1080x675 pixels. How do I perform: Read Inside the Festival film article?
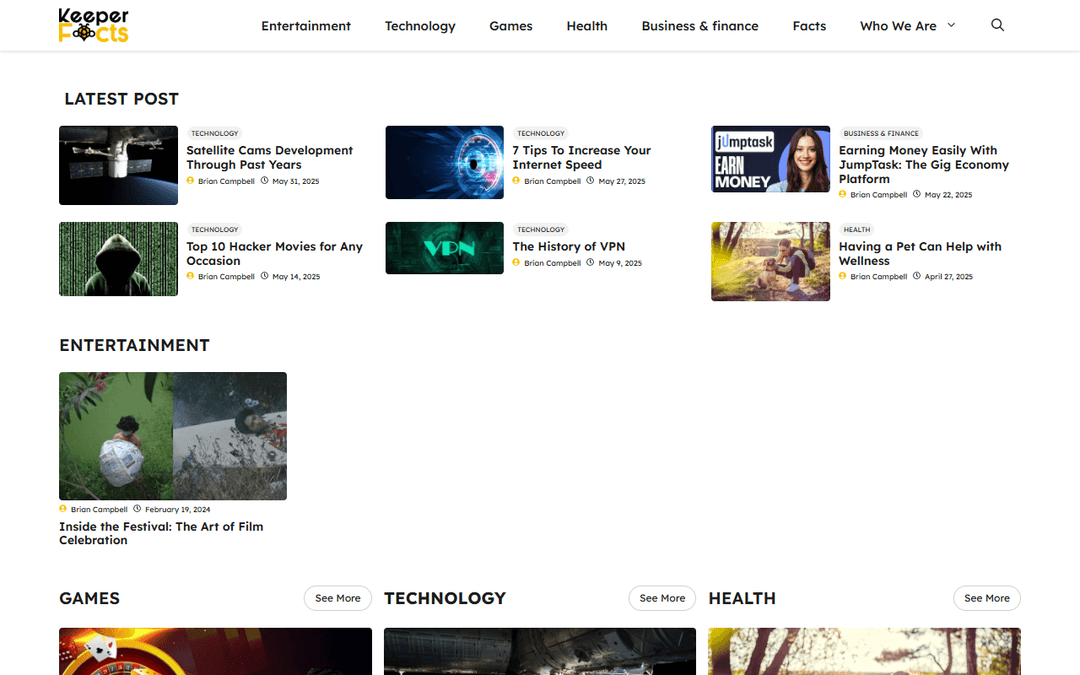(x=161, y=533)
